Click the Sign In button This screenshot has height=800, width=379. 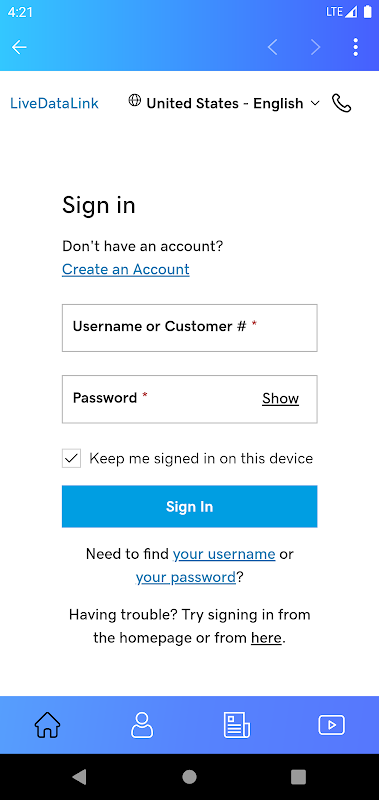click(190, 506)
